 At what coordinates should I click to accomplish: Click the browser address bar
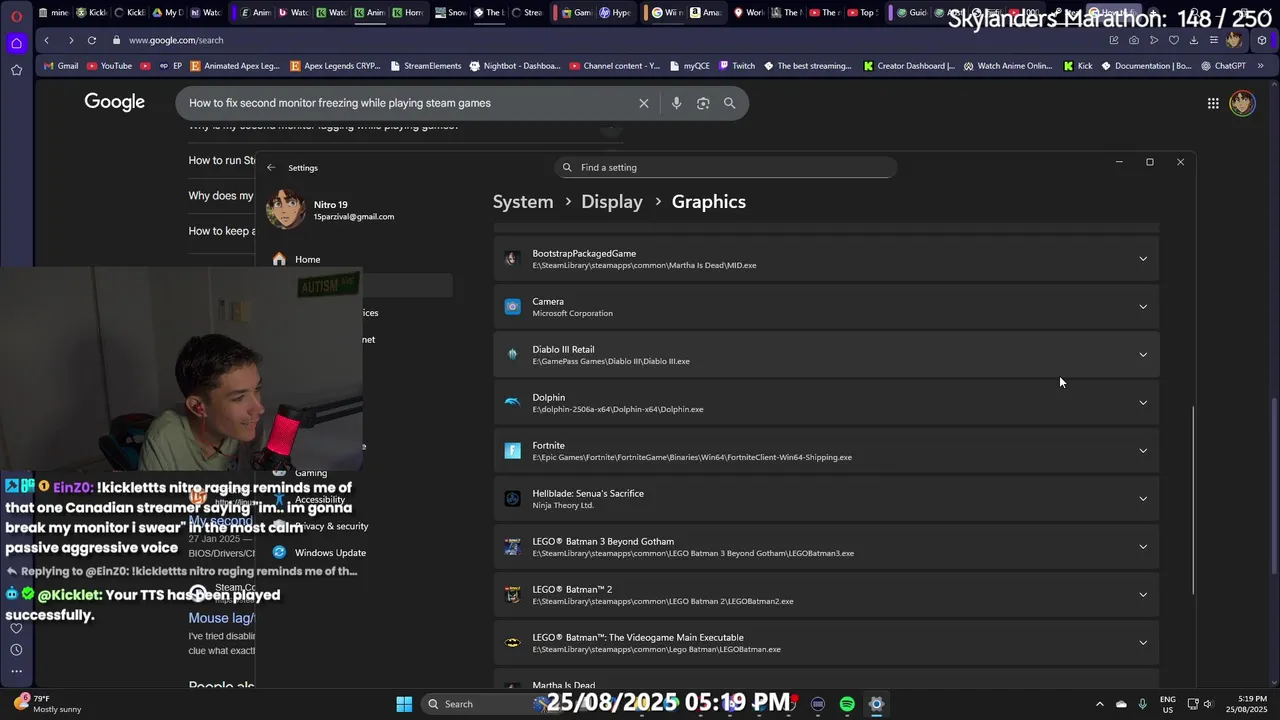click(x=600, y=40)
